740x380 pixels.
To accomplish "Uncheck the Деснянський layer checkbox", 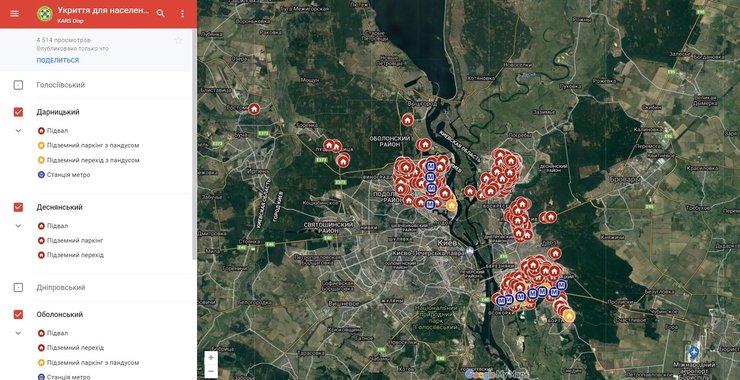I will coord(18,207).
